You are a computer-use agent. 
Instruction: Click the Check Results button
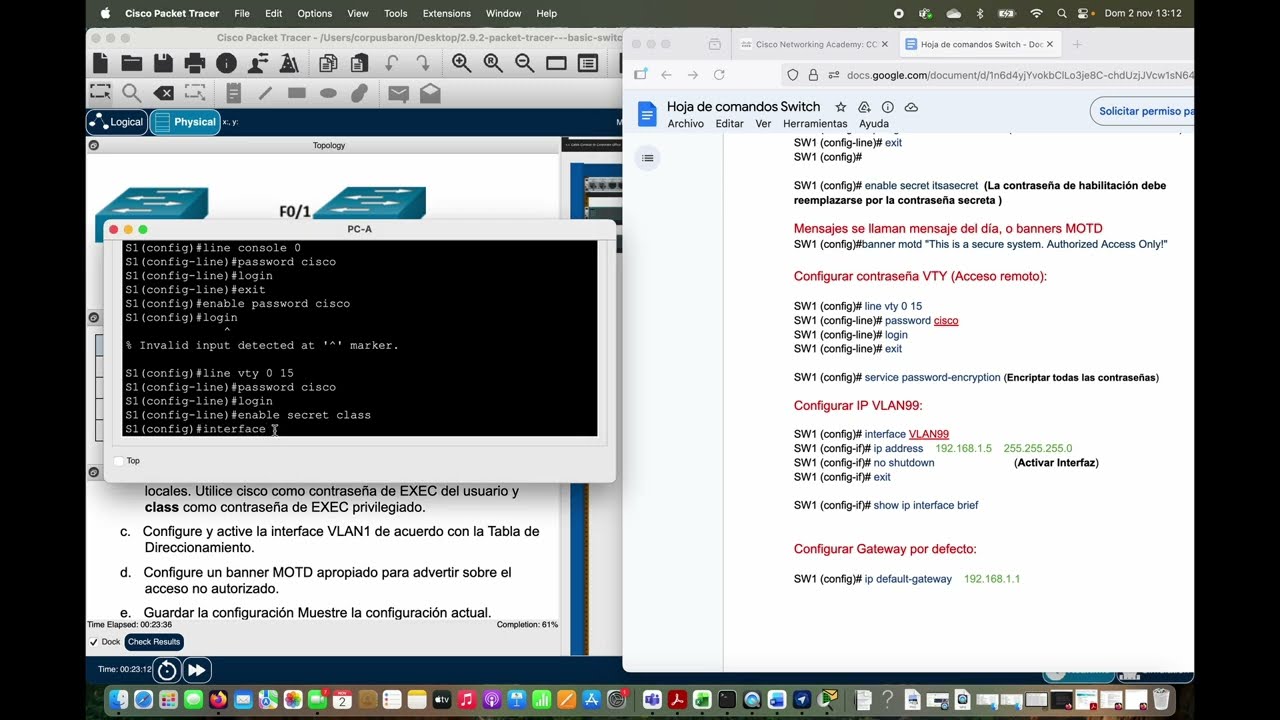click(x=154, y=642)
